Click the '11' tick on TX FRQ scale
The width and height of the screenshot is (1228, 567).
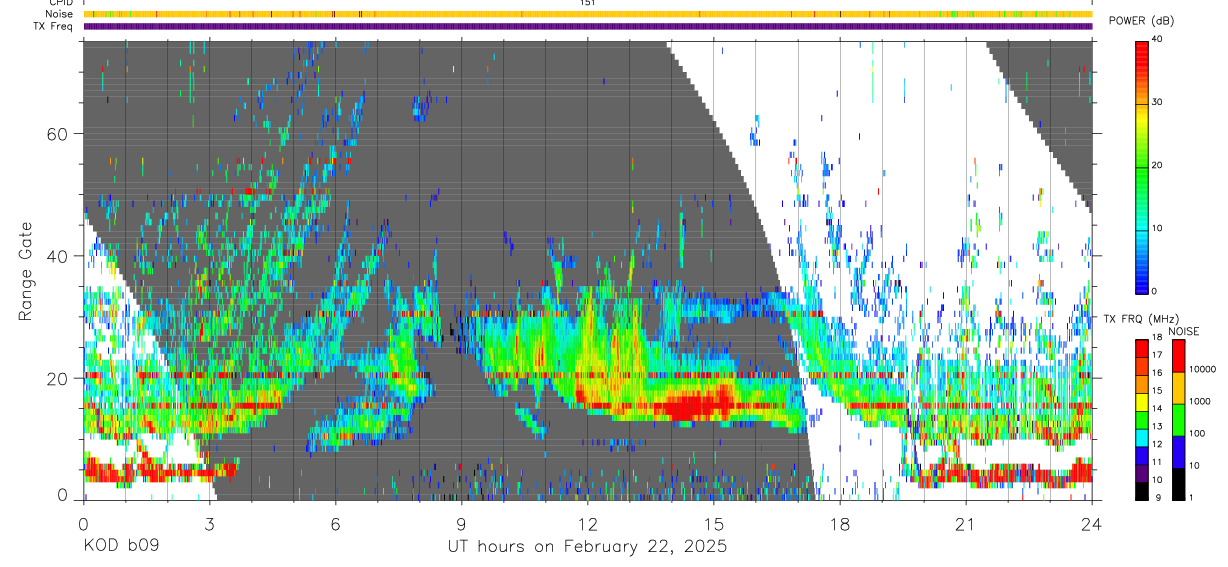[1159, 462]
